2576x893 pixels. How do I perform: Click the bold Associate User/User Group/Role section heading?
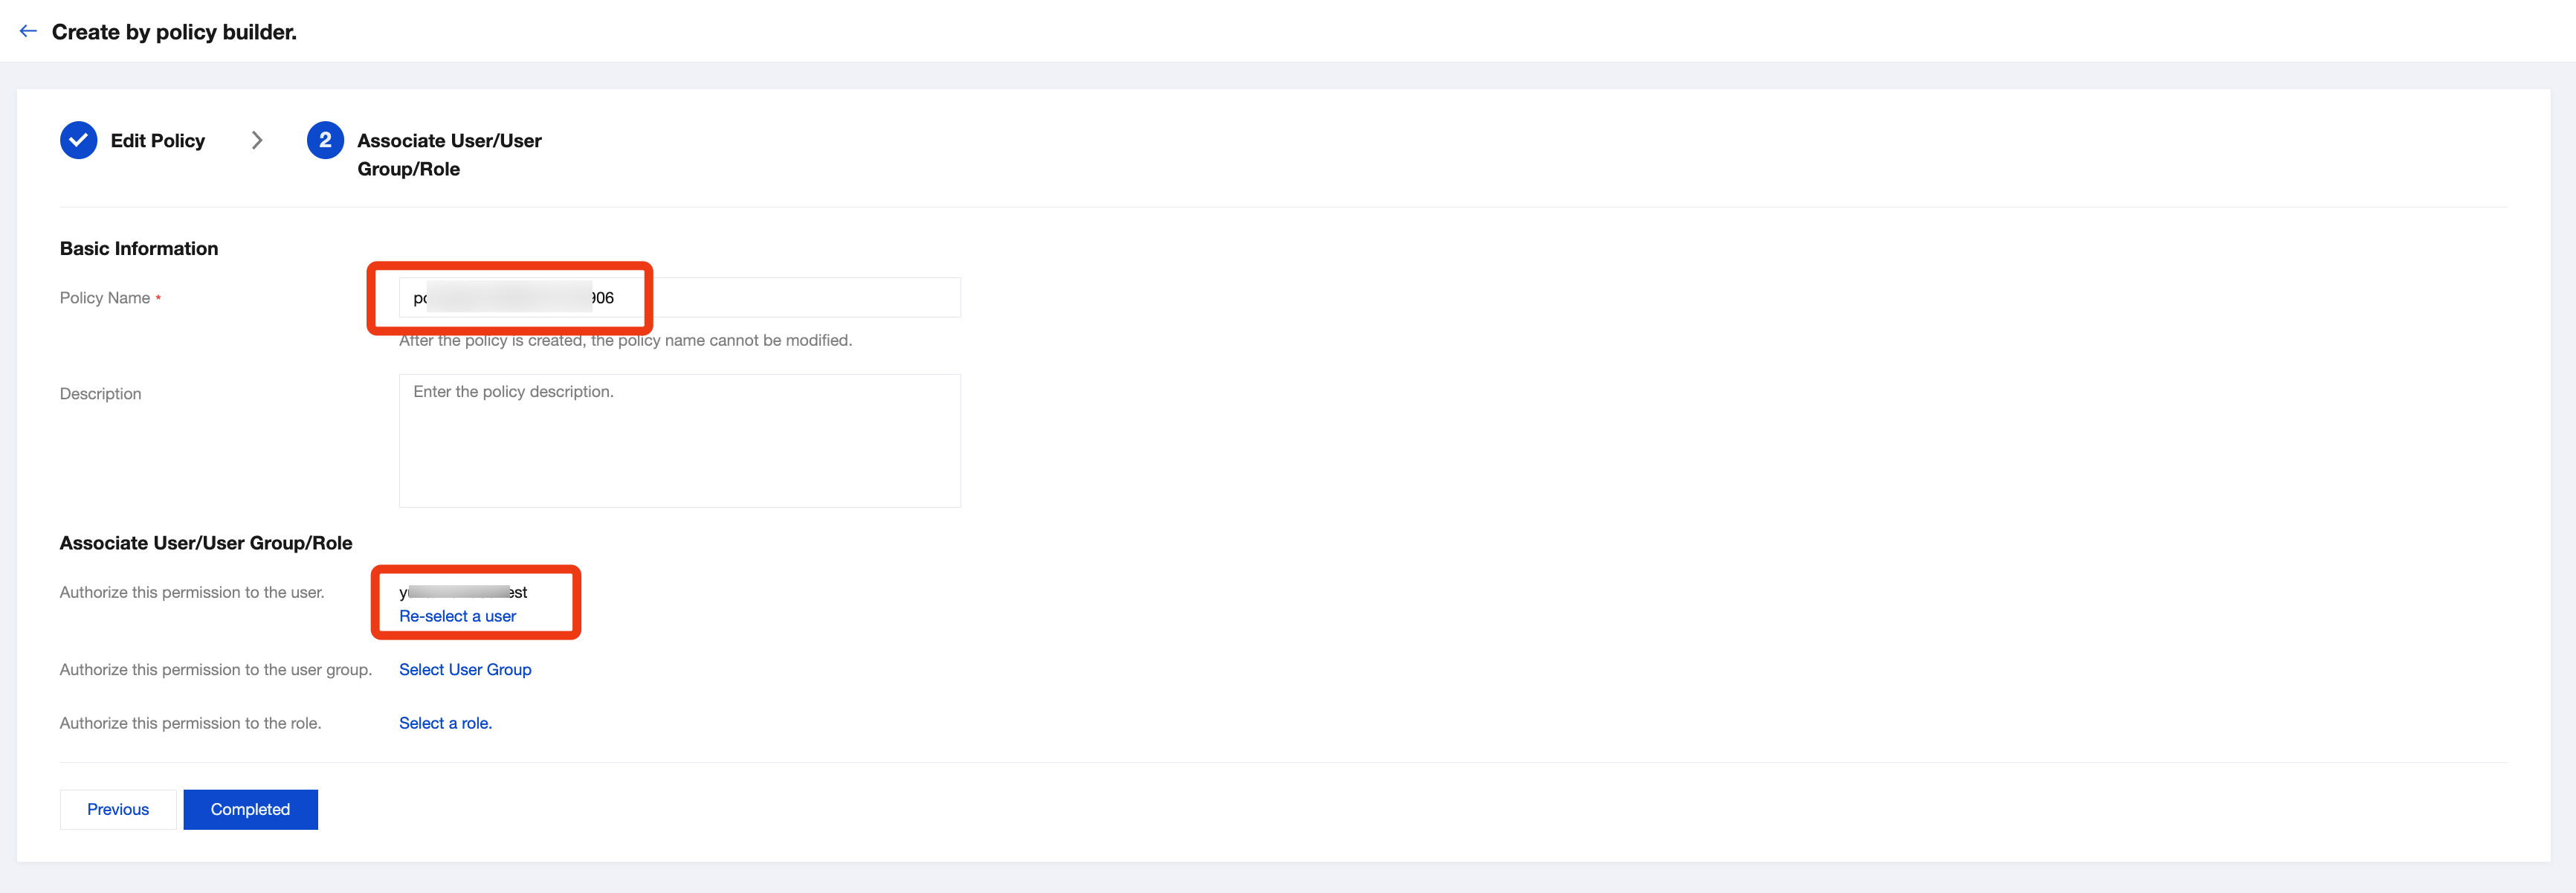coord(206,543)
